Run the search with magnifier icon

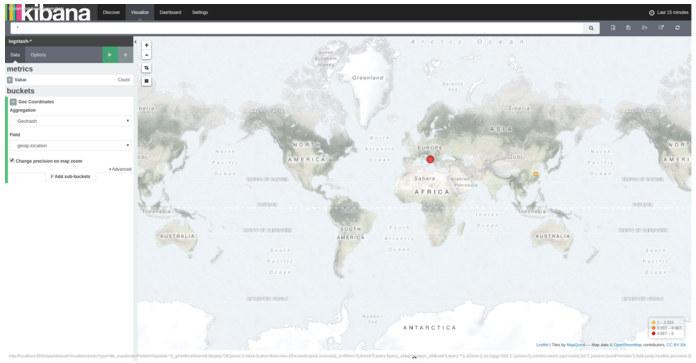point(591,28)
